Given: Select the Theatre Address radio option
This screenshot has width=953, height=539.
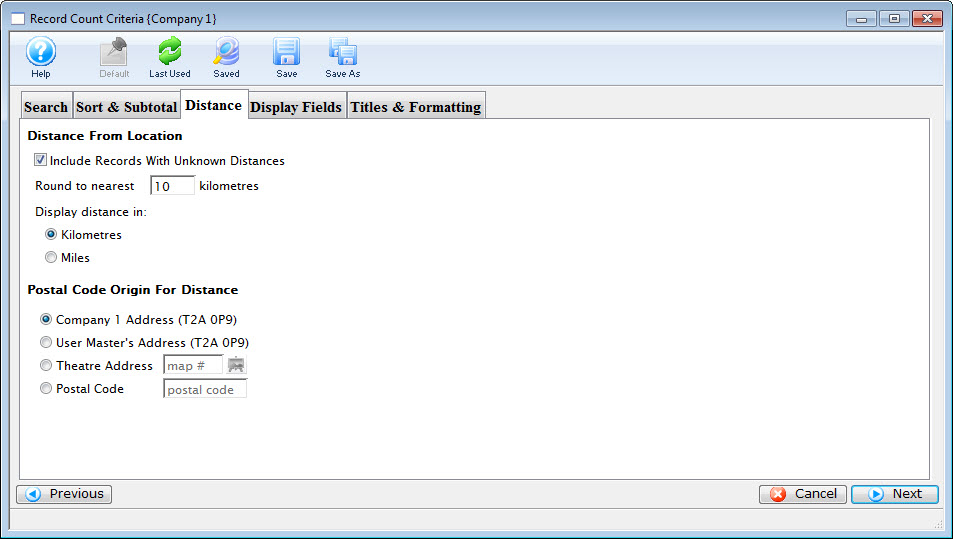Looking at the screenshot, I should click(46, 366).
